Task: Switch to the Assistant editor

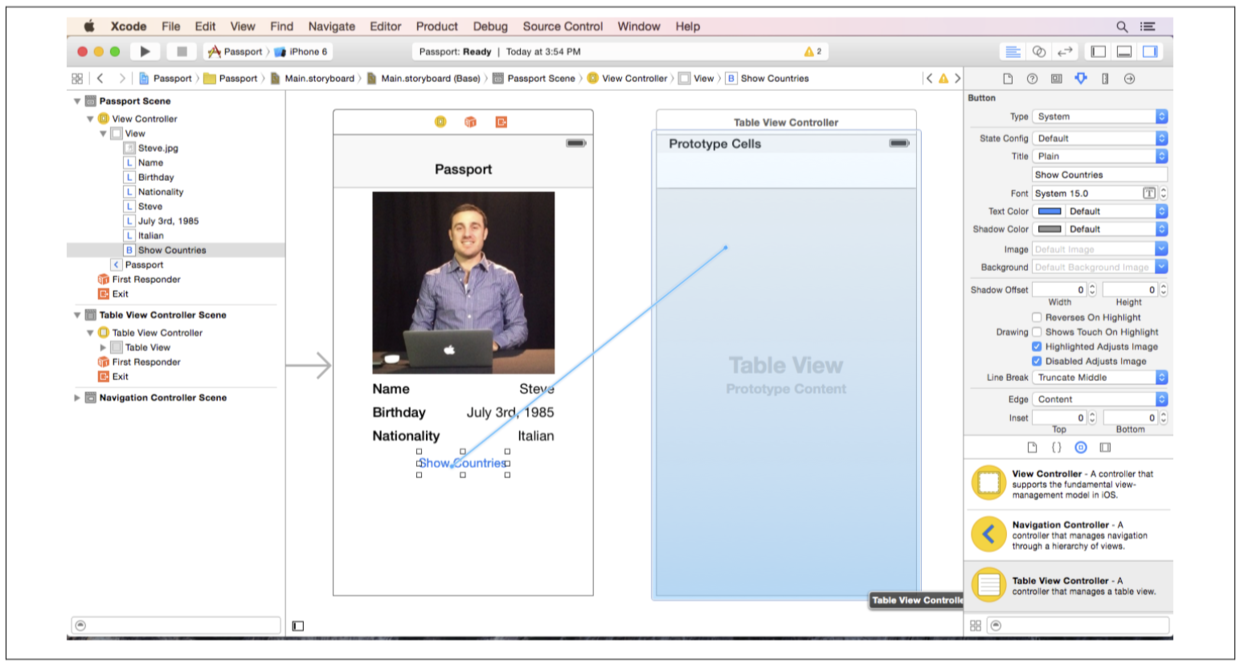Action: (x=1039, y=52)
